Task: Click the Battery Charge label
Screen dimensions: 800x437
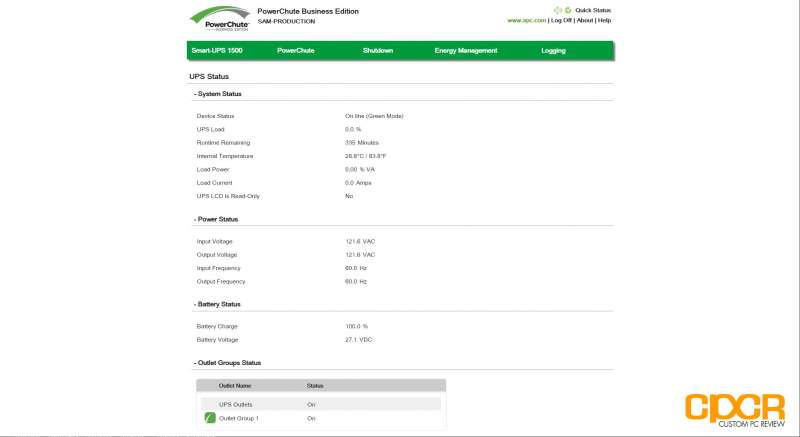Action: click(217, 326)
